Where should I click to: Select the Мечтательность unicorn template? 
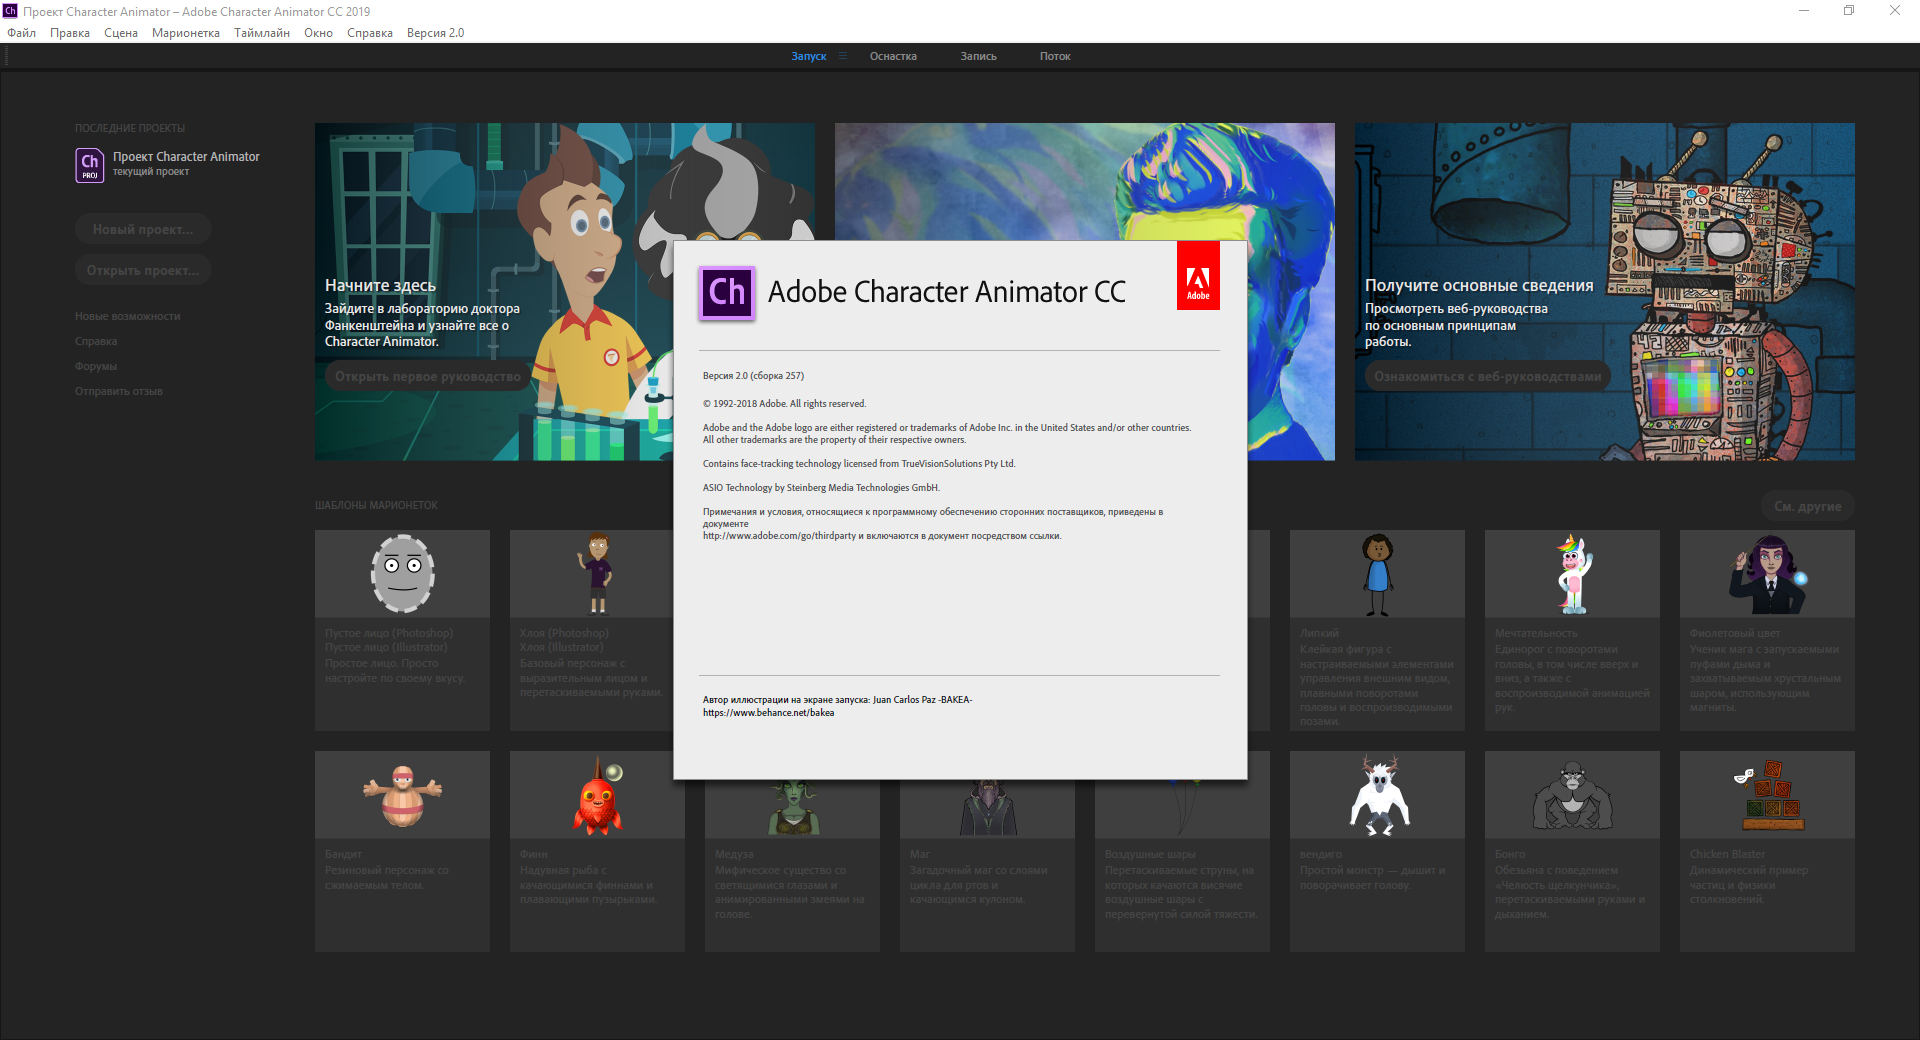1572,630
